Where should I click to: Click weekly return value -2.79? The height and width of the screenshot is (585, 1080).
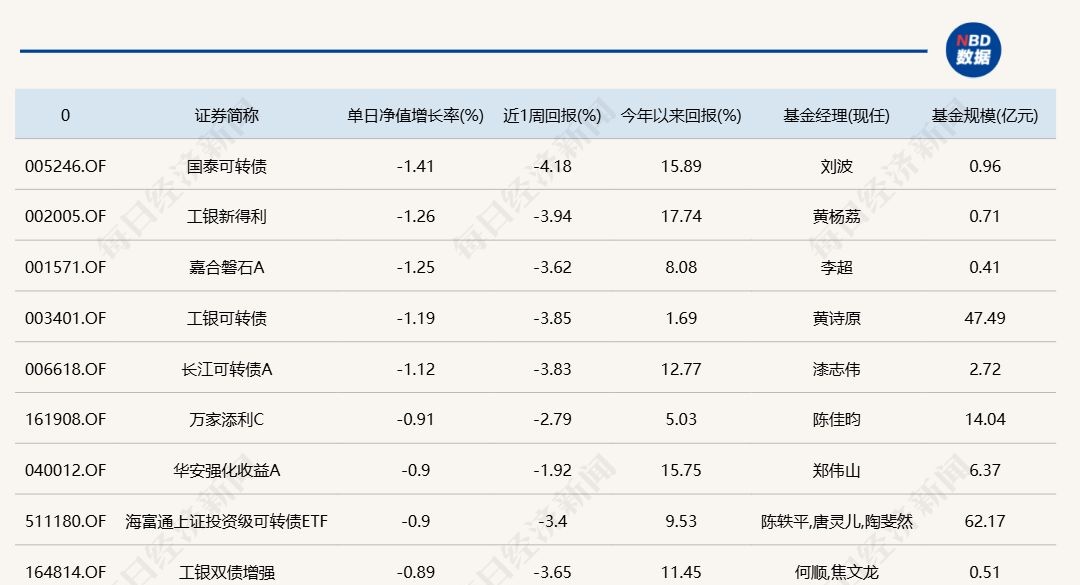pos(552,419)
